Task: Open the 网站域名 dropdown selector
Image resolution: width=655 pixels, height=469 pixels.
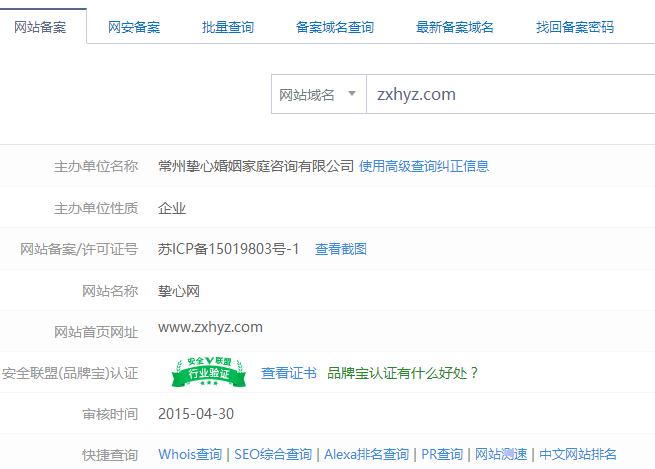Action: click(318, 94)
